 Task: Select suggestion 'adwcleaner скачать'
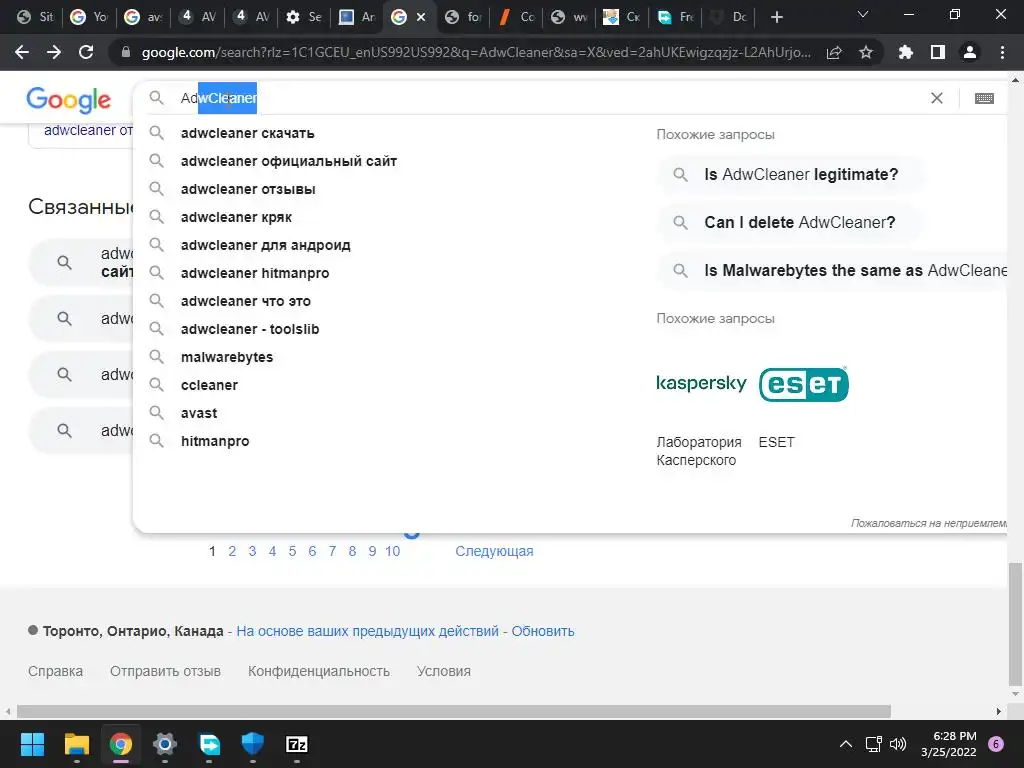pos(248,133)
